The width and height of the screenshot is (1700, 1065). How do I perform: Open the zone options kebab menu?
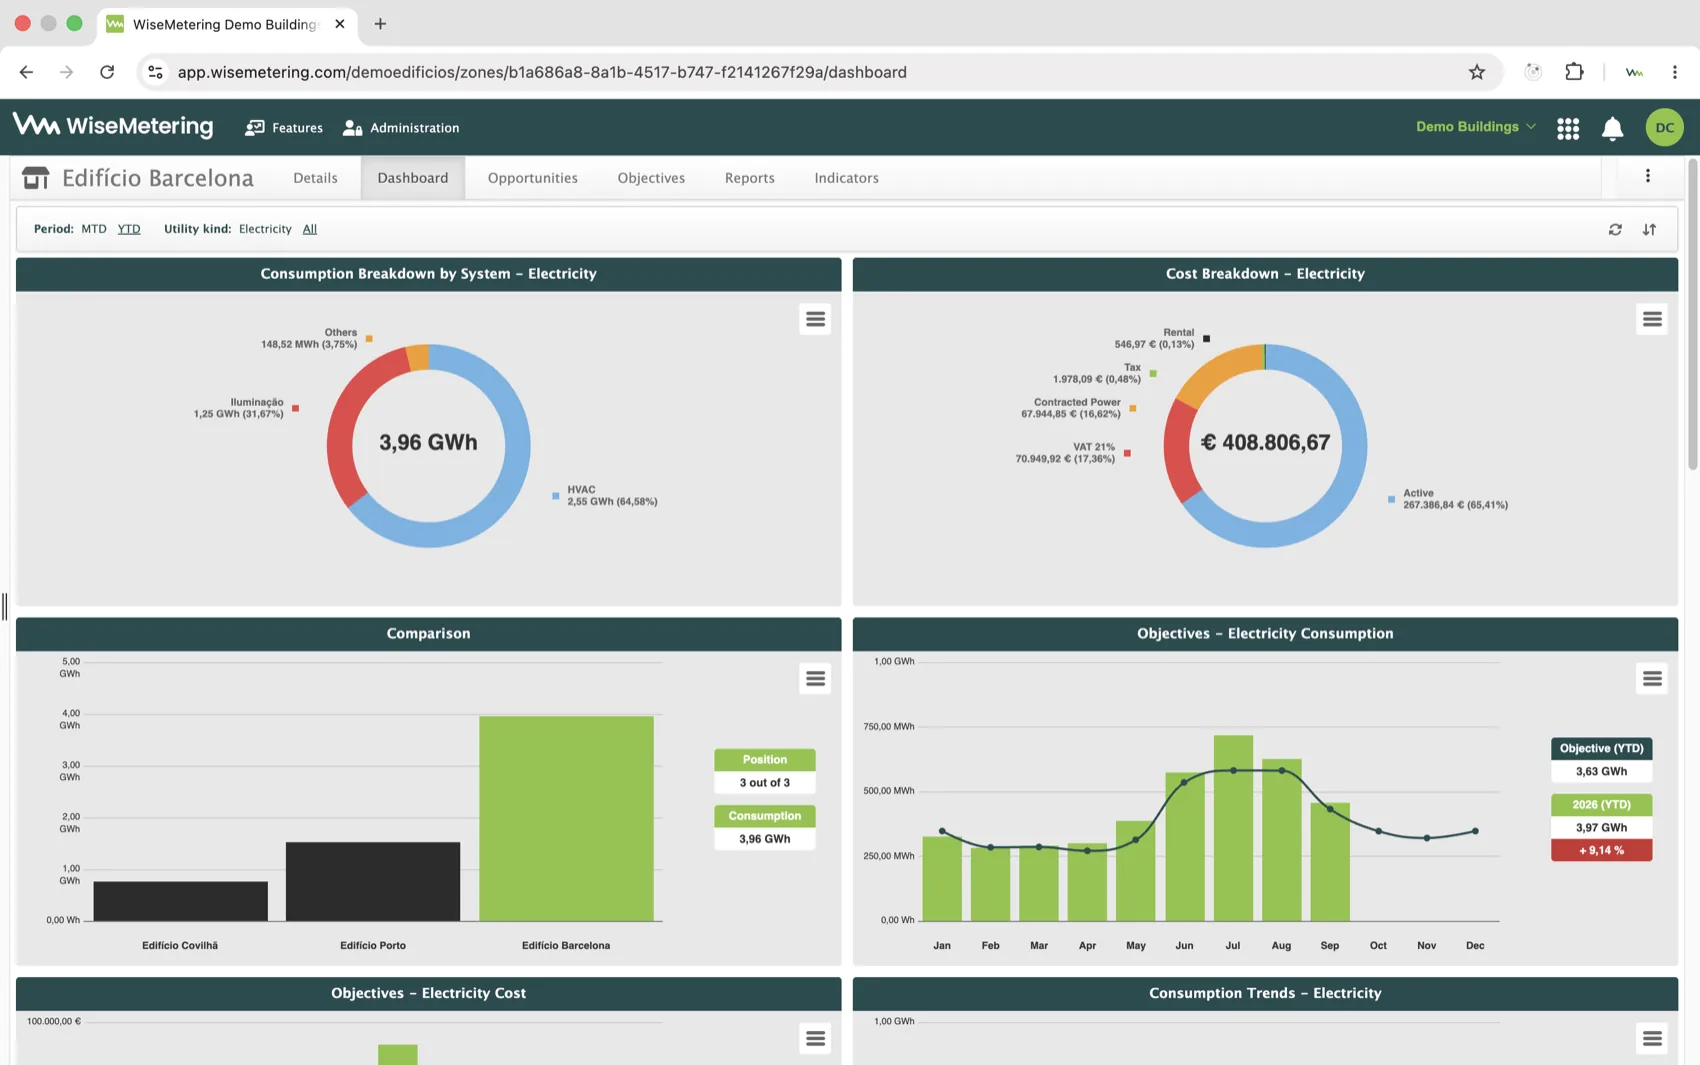coord(1648,176)
